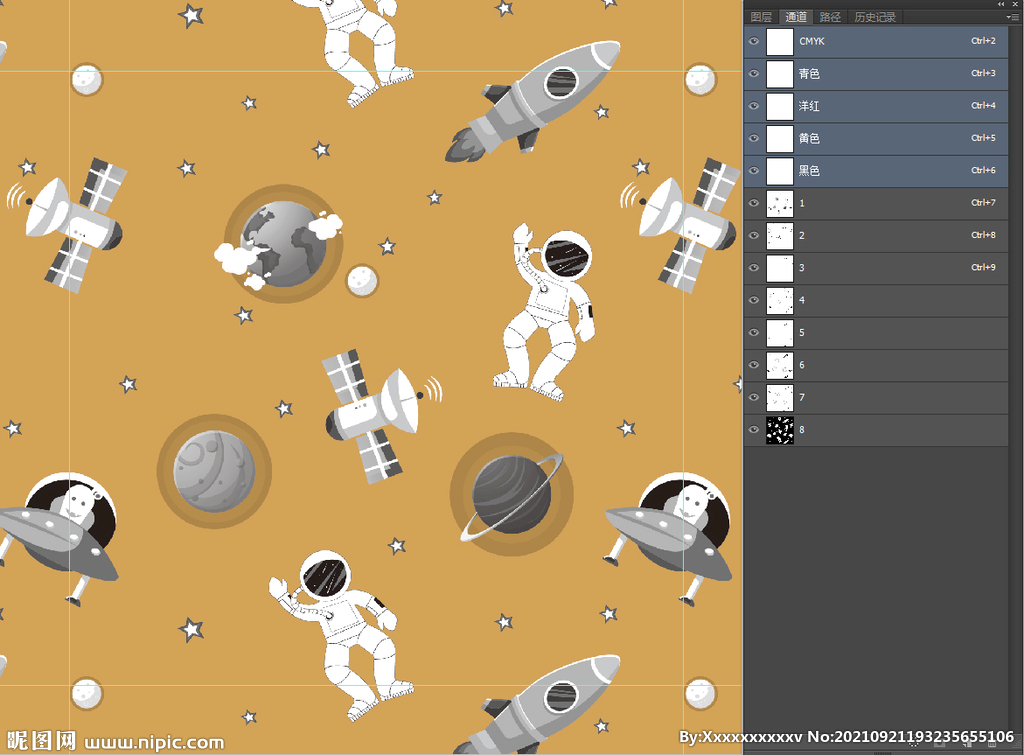Screen dimensions: 1024x755
Task: Toggle the eye icon for channel 5
Action: click(x=754, y=333)
